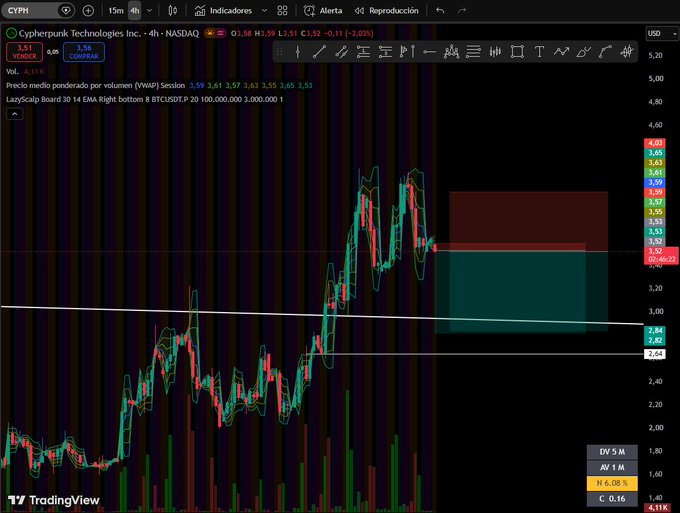680x513 pixels.
Task: Click the orange sun pre-market badge
Action: (210, 33)
